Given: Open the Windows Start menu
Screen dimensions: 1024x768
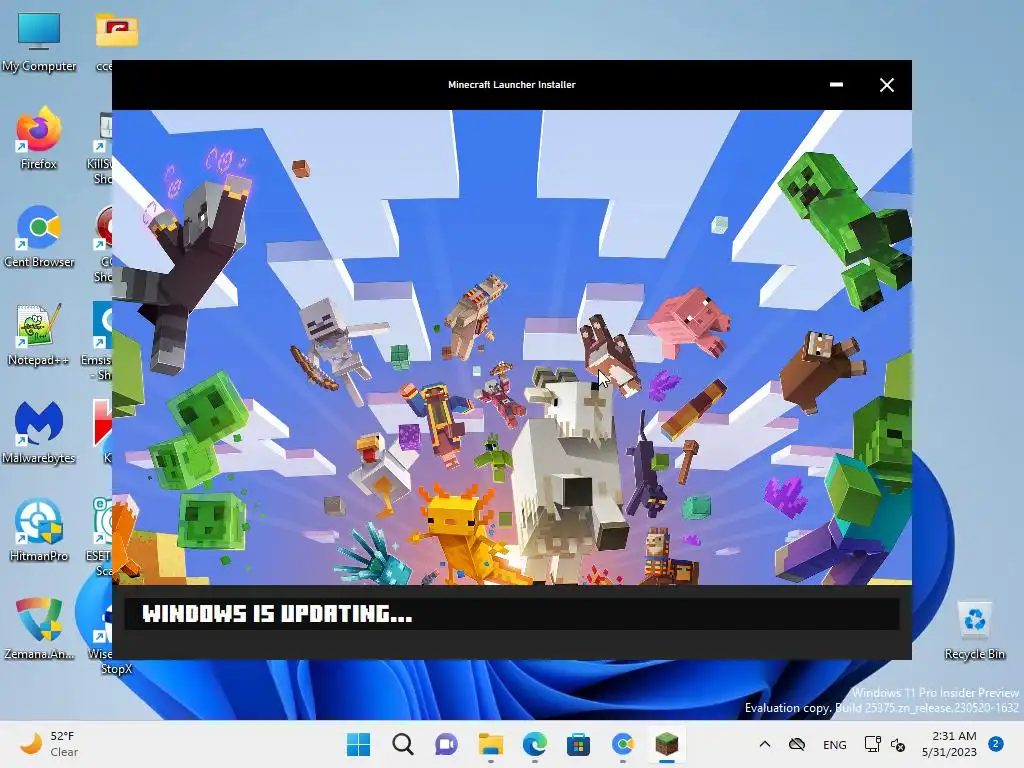Looking at the screenshot, I should [x=359, y=744].
